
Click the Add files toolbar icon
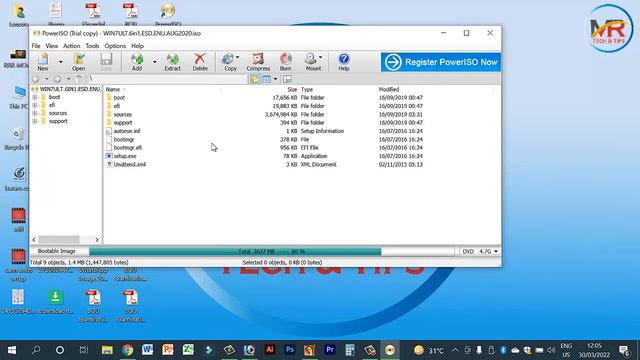pyautogui.click(x=137, y=62)
